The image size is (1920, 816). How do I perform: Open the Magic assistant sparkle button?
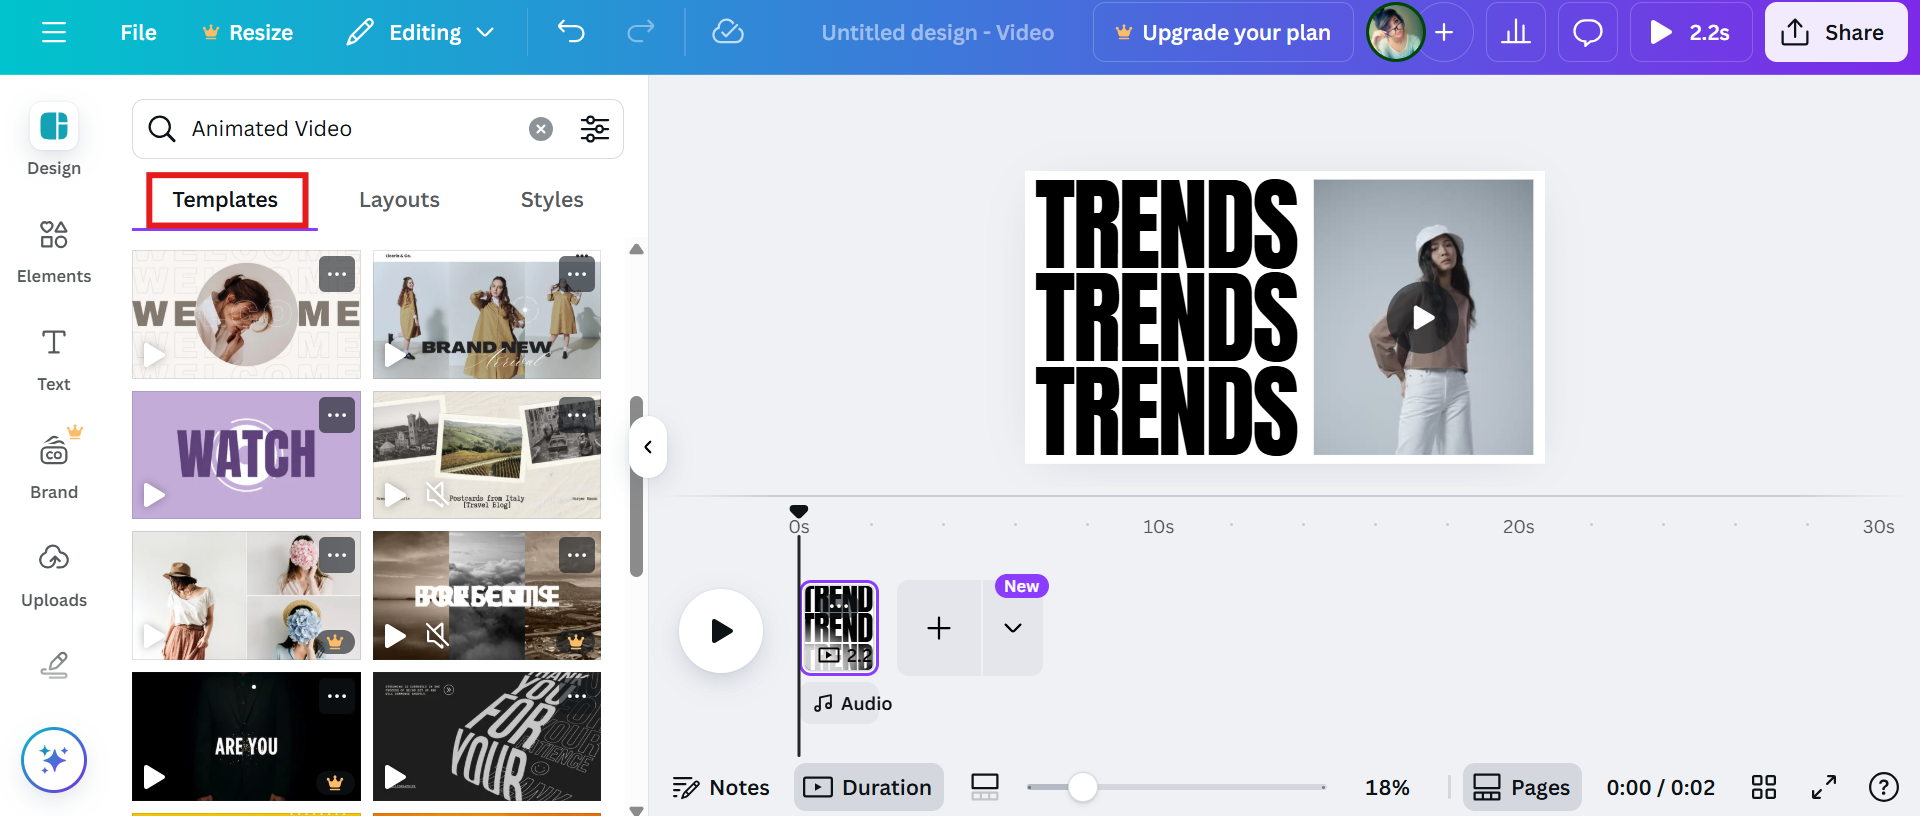coord(54,760)
